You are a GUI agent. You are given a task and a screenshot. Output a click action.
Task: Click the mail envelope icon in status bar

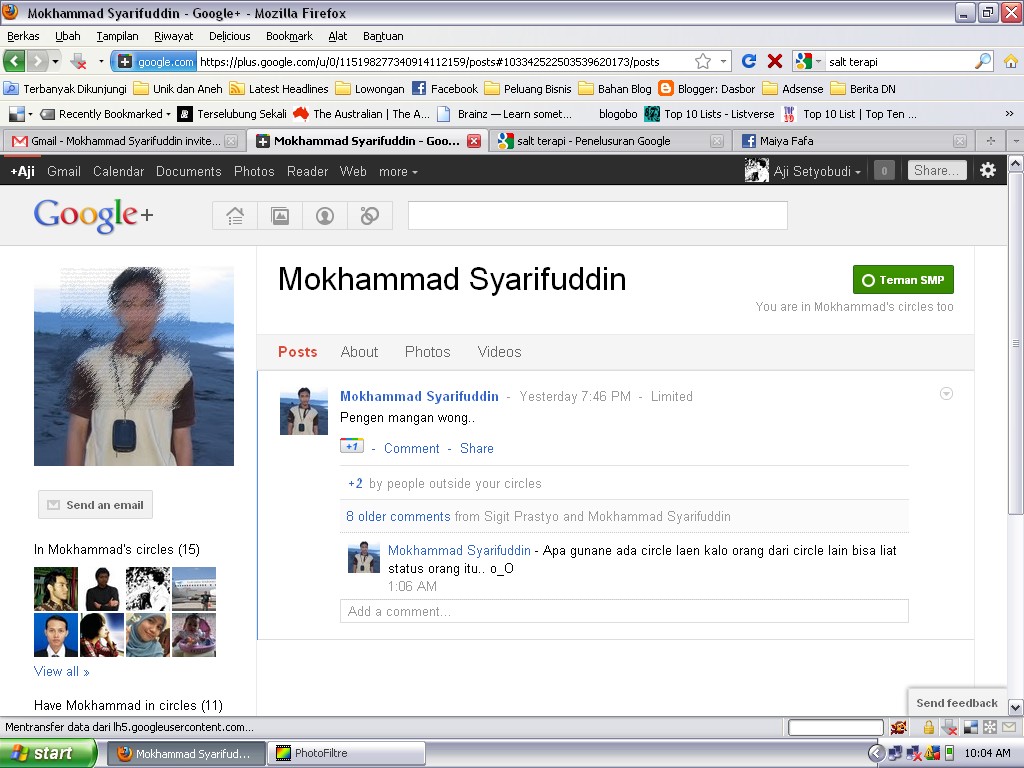(x=1010, y=727)
